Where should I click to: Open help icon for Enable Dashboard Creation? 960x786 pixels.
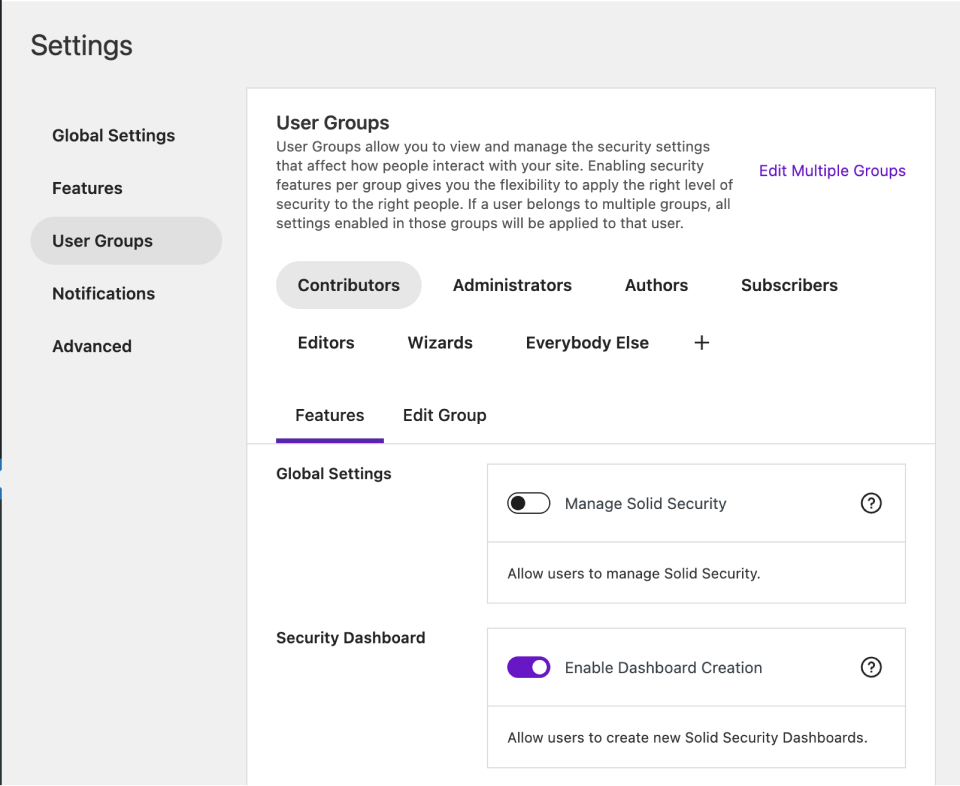coord(871,668)
